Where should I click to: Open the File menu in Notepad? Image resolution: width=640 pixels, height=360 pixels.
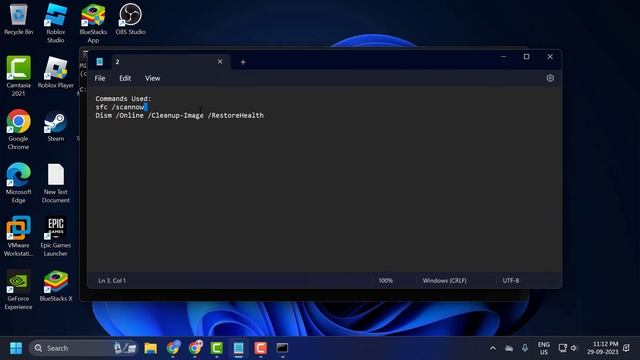coord(100,78)
